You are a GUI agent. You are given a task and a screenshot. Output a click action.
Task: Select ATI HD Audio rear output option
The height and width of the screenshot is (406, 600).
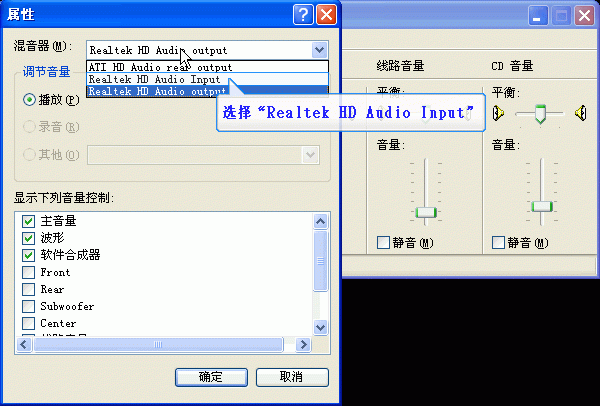click(207, 67)
